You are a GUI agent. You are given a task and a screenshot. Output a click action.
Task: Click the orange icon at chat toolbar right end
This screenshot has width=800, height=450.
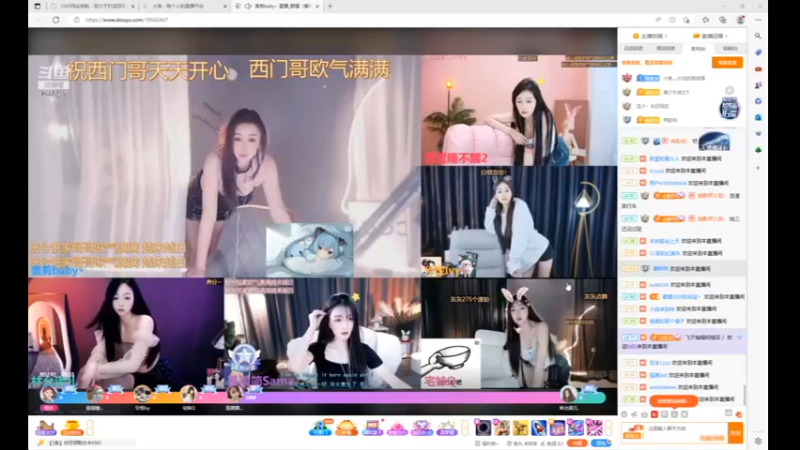738,414
